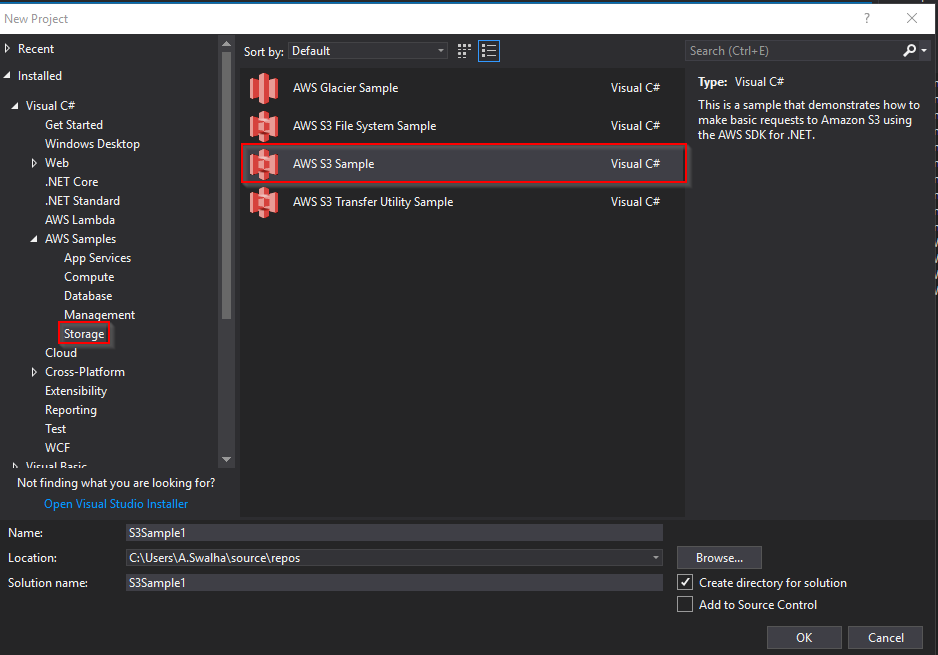Expand the Web node arrow

pyautogui.click(x=34, y=163)
